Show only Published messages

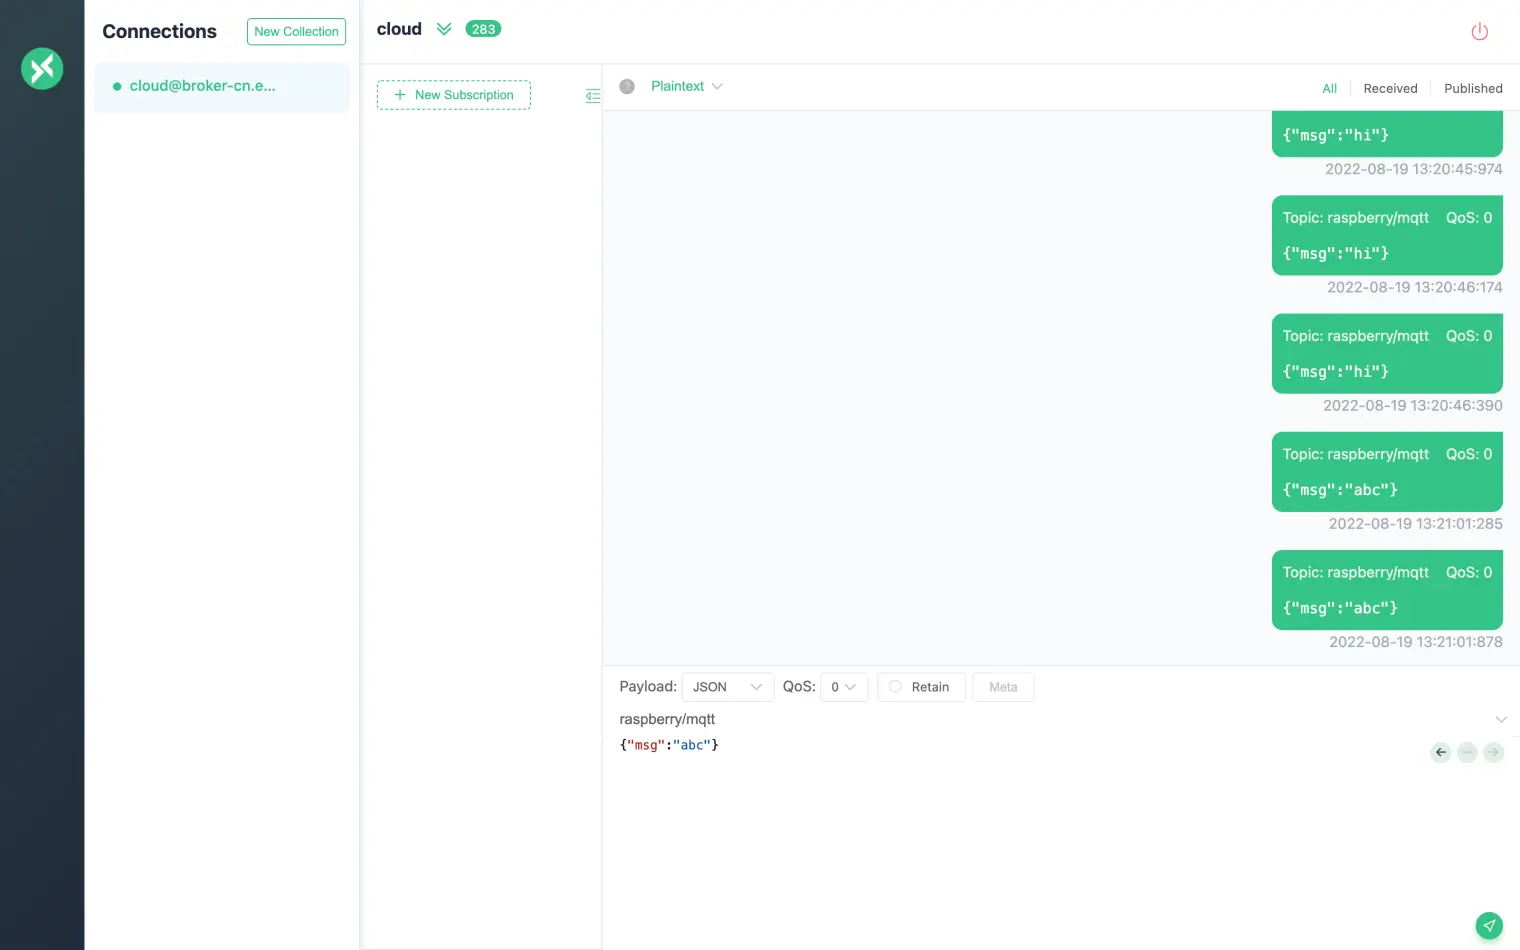1473,88
